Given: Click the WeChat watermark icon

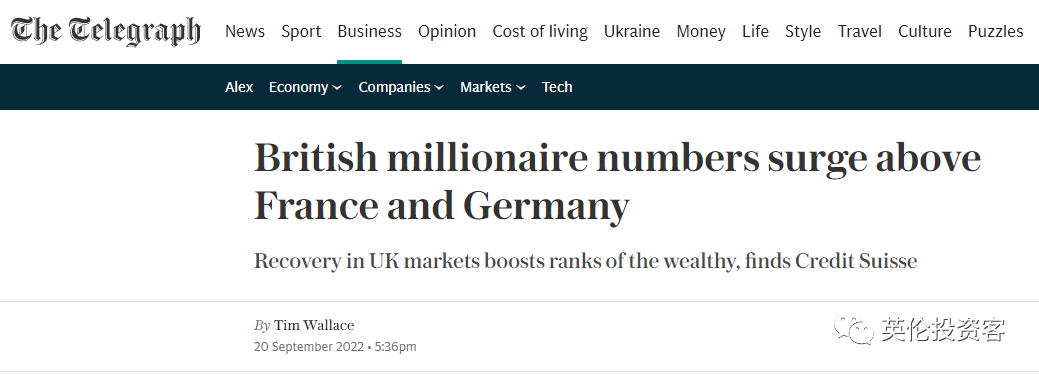Looking at the screenshot, I should click(x=853, y=329).
